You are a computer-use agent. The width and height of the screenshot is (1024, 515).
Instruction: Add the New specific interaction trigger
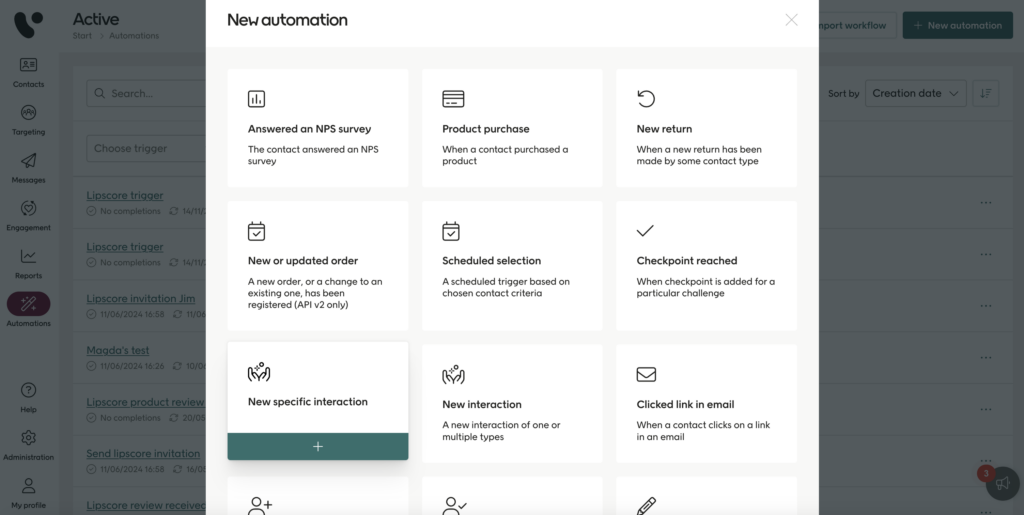tap(317, 447)
